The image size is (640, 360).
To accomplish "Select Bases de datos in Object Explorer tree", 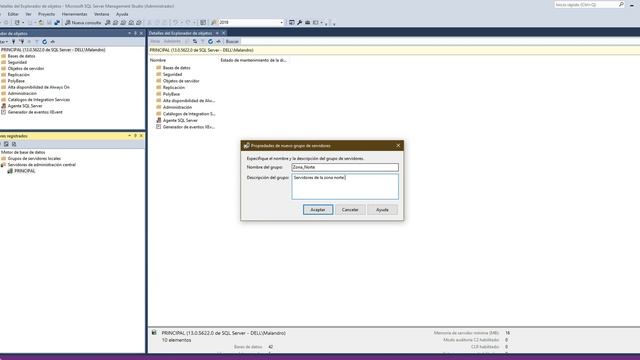I will tap(21, 56).
